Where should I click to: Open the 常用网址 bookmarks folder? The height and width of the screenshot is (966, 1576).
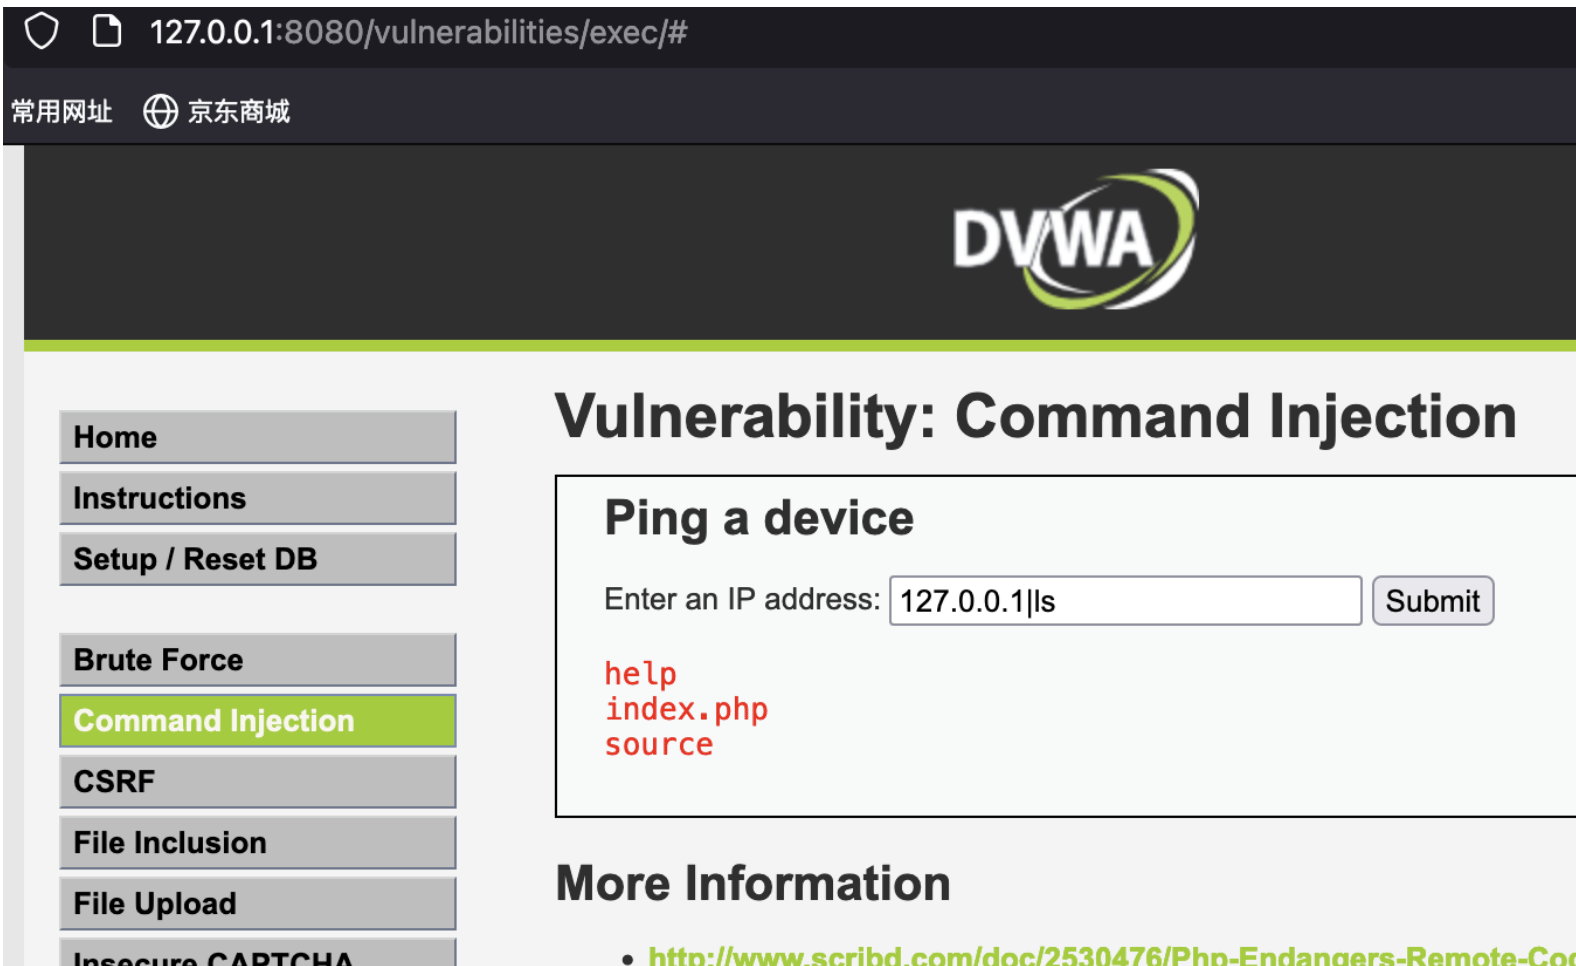62,111
